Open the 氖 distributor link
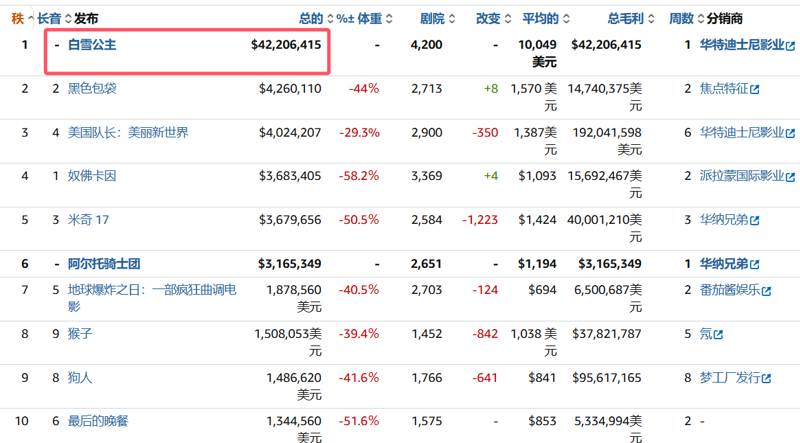The height and width of the screenshot is (443, 800). (x=706, y=334)
